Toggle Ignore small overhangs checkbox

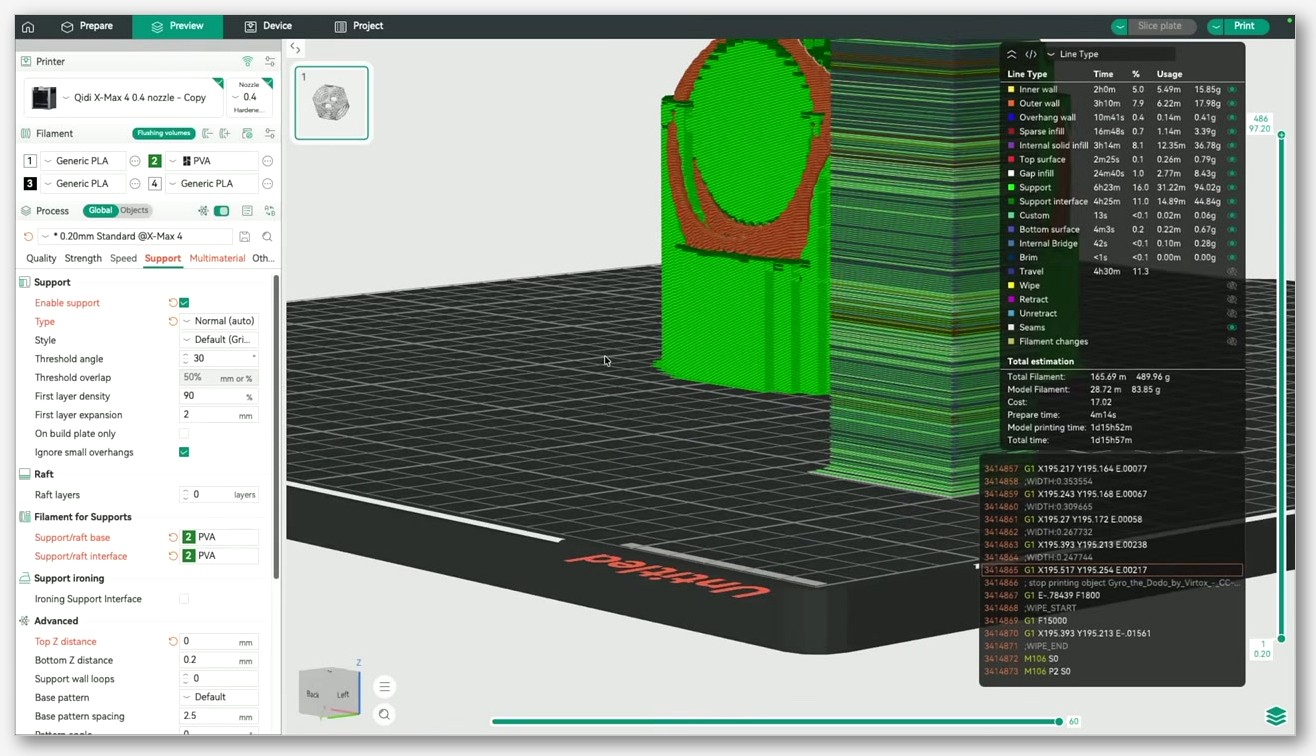click(x=184, y=452)
